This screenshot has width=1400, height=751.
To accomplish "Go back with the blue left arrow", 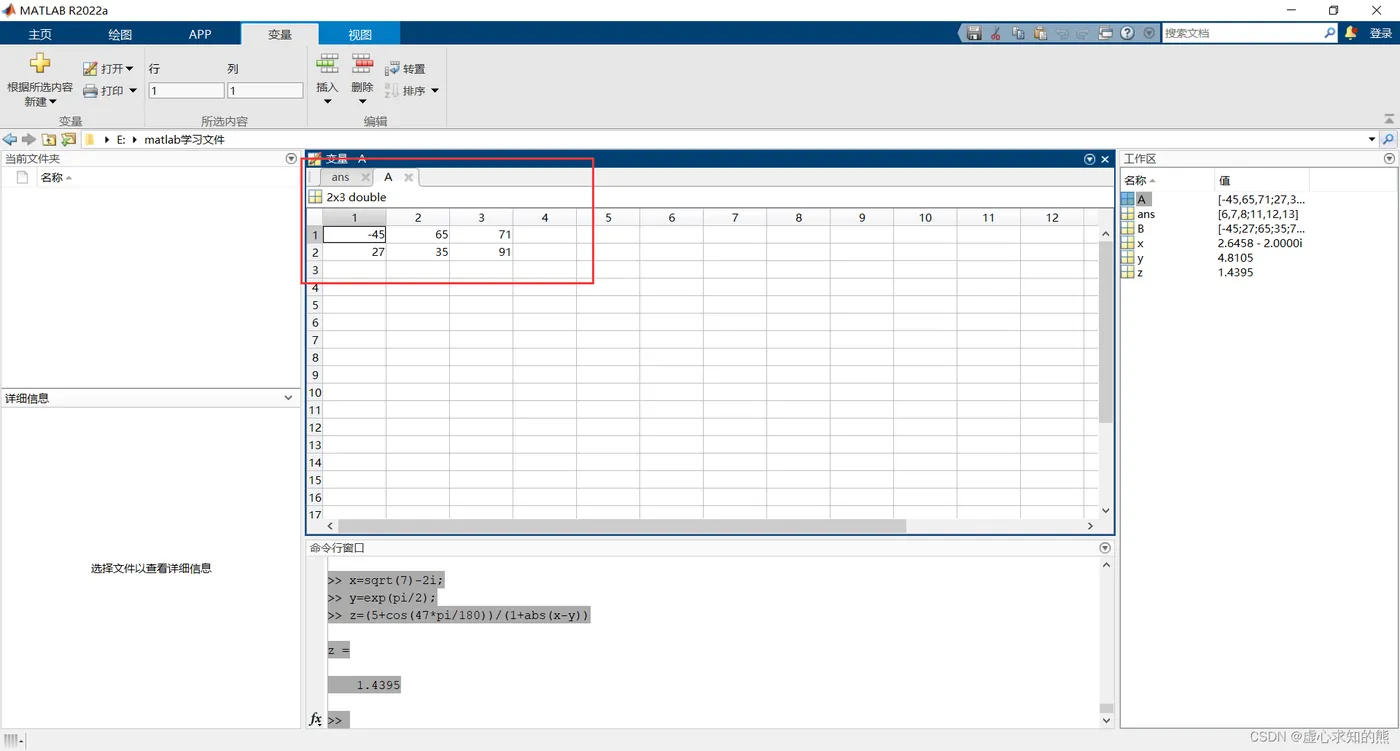I will pyautogui.click(x=10, y=140).
